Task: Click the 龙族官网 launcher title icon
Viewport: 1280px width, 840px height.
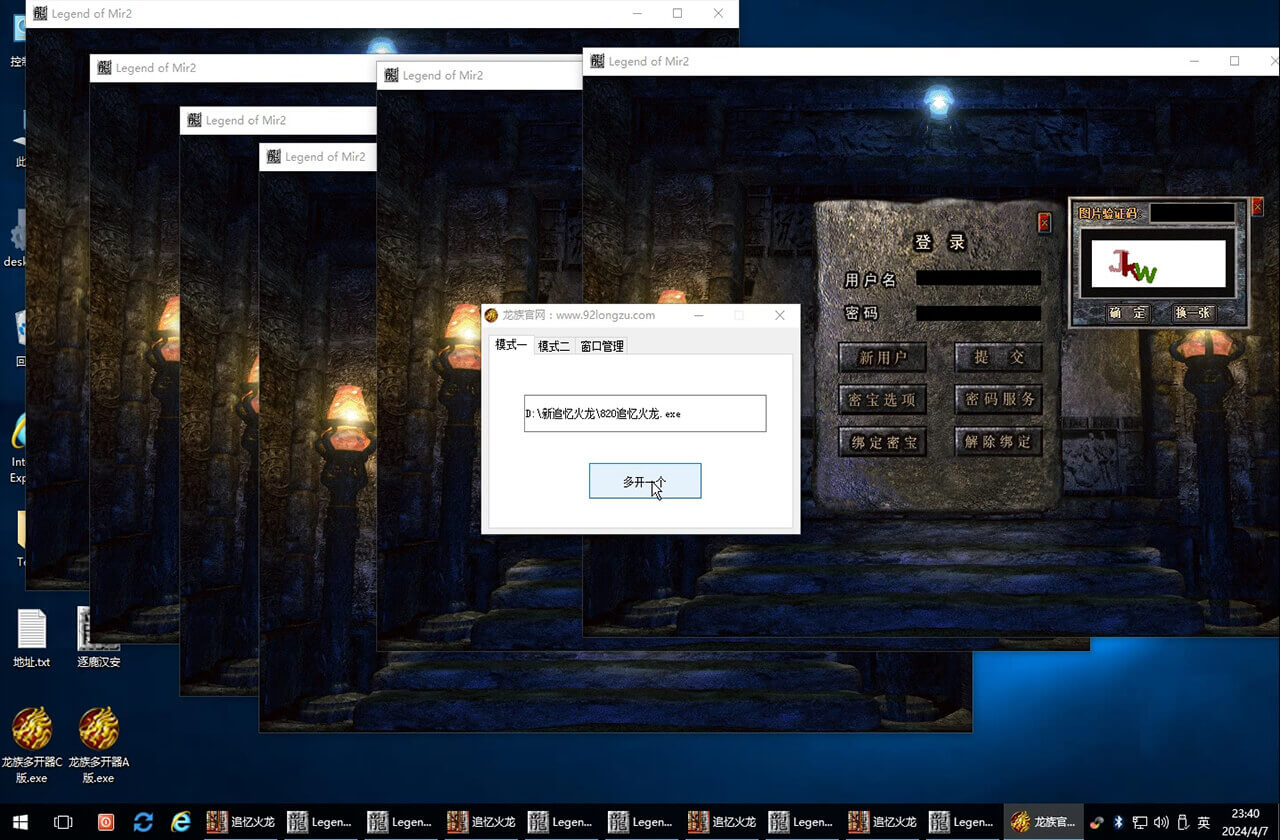Action: (491, 315)
